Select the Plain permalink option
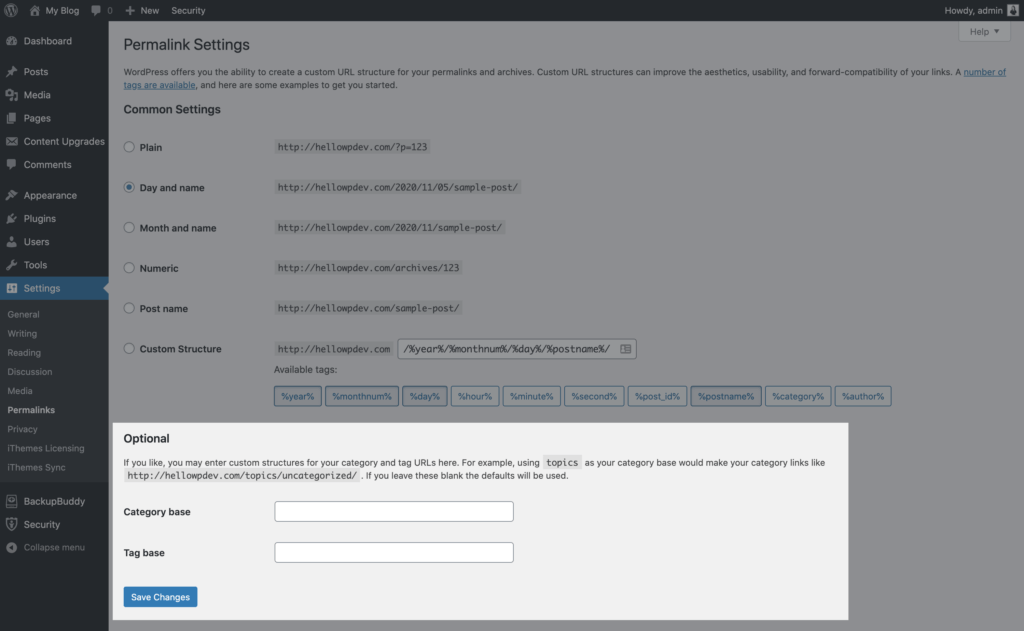Screen dimensions: 1024x631 [x=129, y=147]
